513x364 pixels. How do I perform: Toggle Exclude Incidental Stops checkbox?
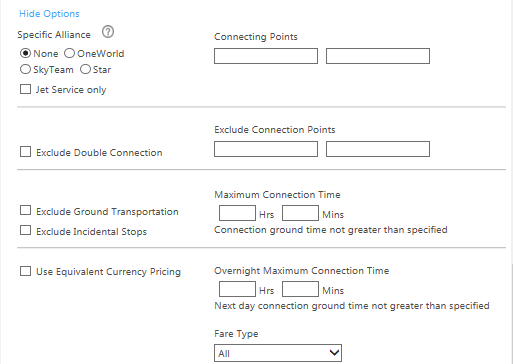[25, 230]
